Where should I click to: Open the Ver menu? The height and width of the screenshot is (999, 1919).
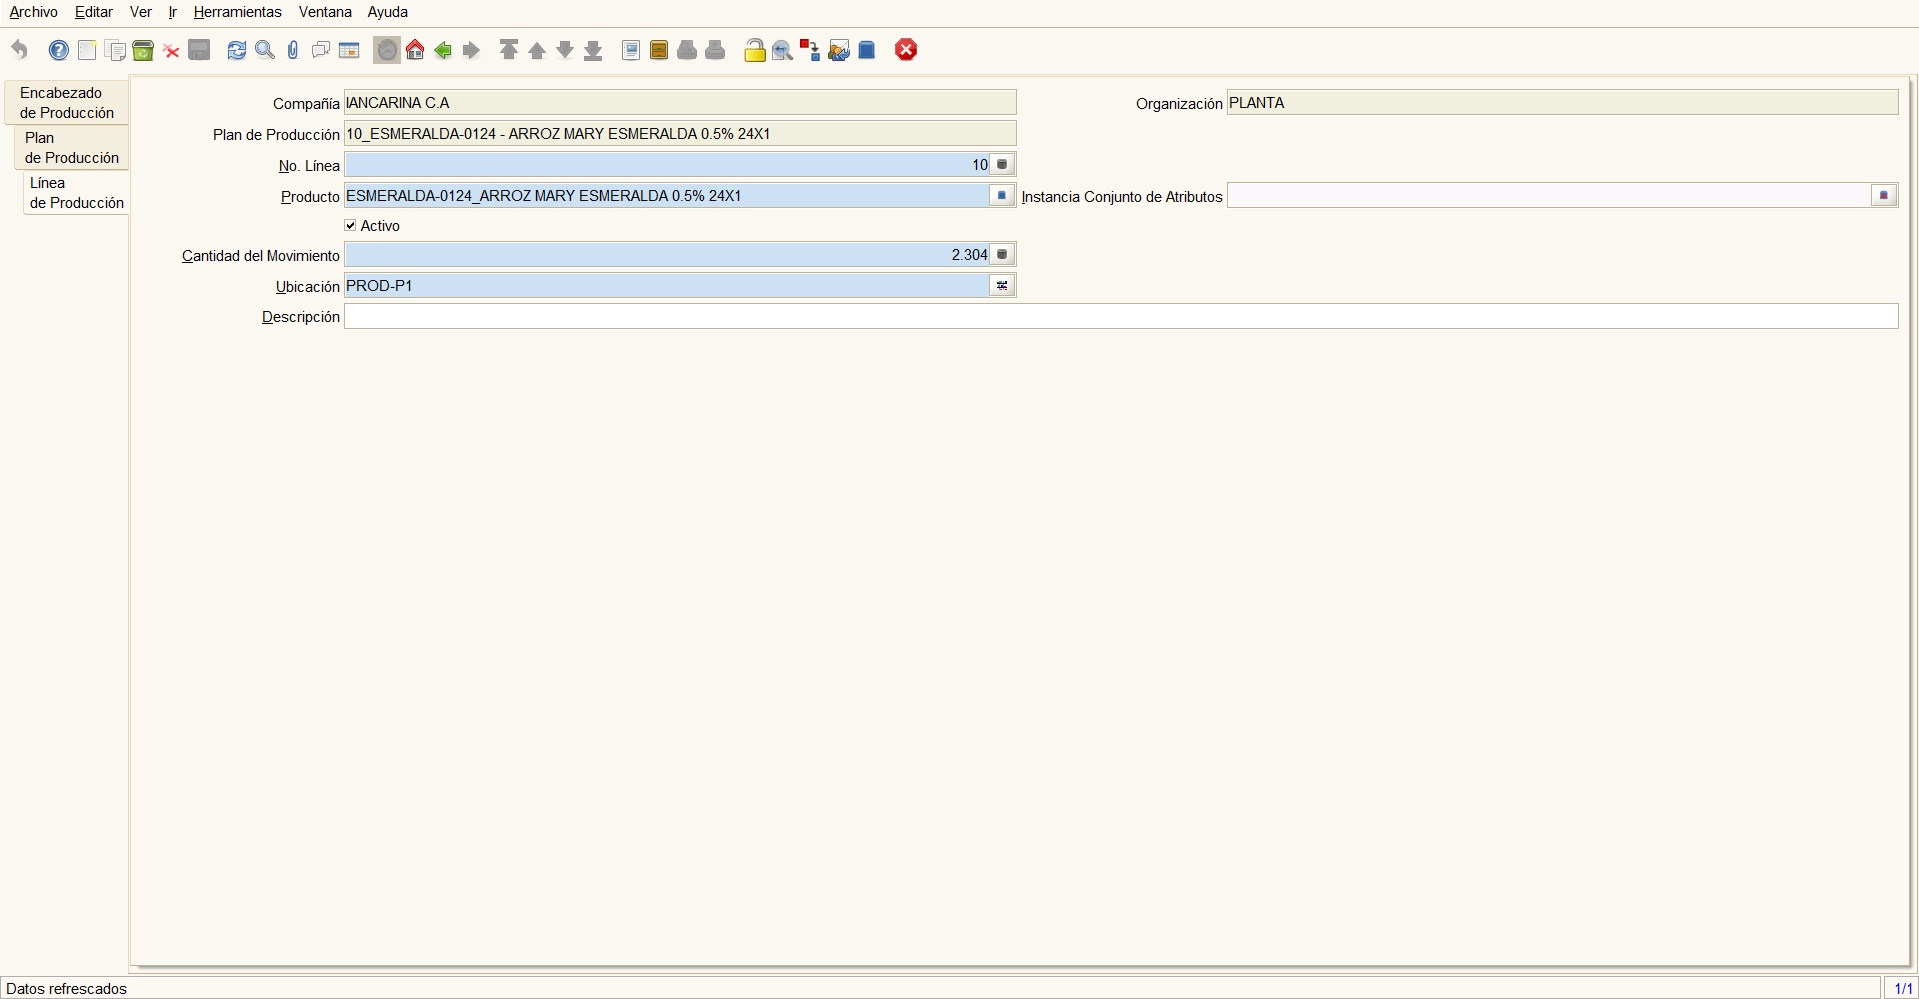141,12
